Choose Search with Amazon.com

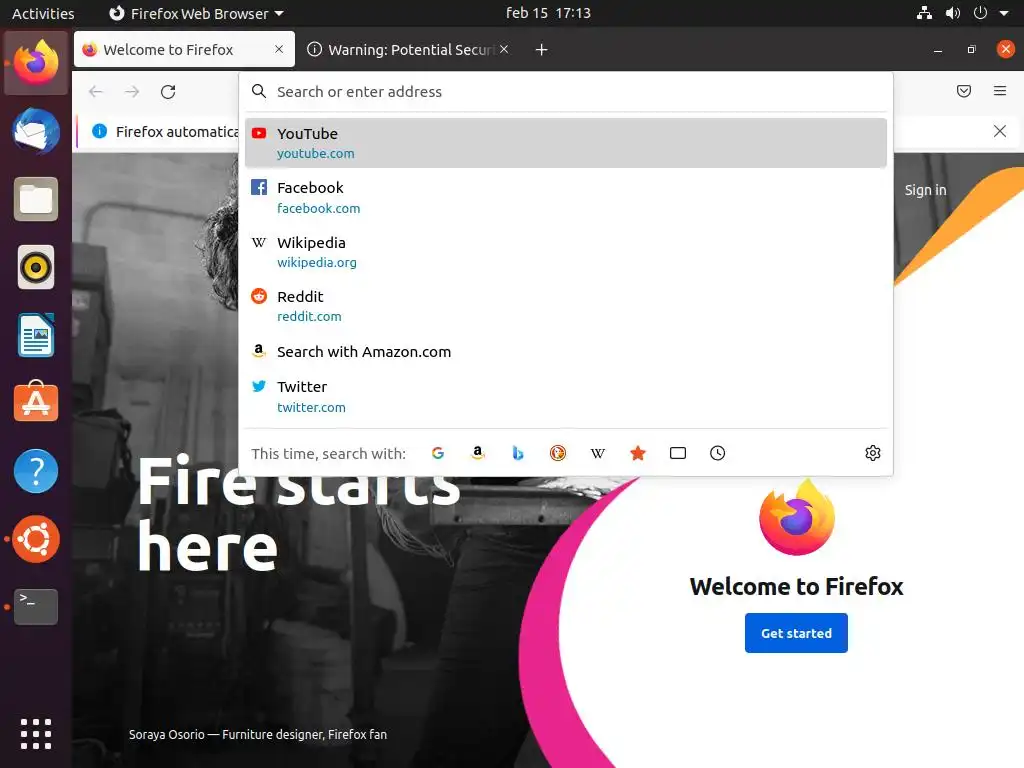tap(566, 351)
